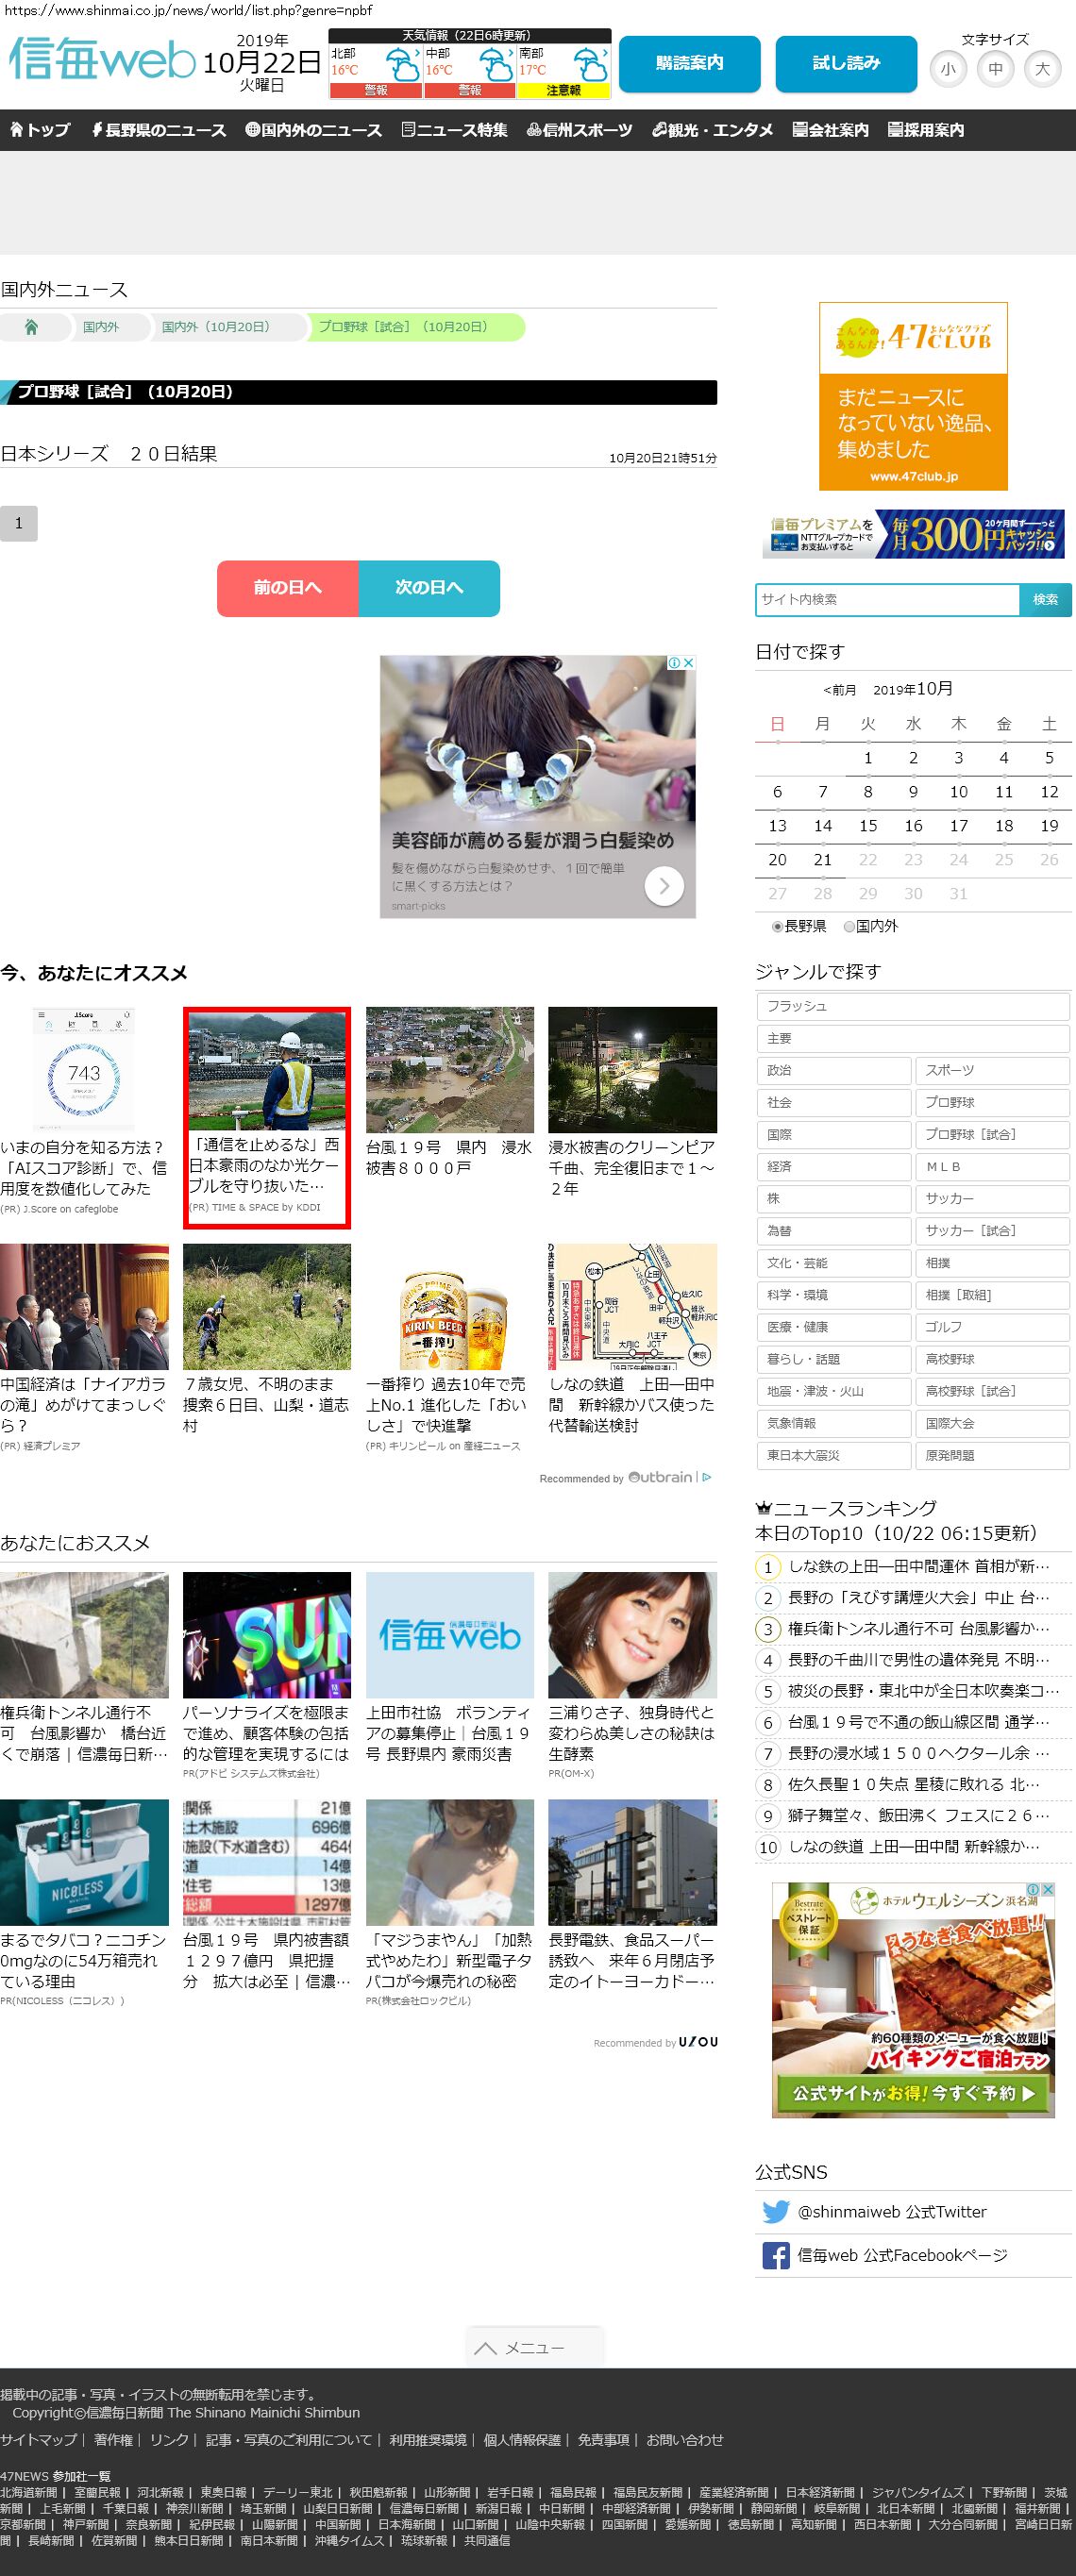Click the arrow on the hair dye ad
This screenshot has width=1076, height=2576.
click(664, 886)
